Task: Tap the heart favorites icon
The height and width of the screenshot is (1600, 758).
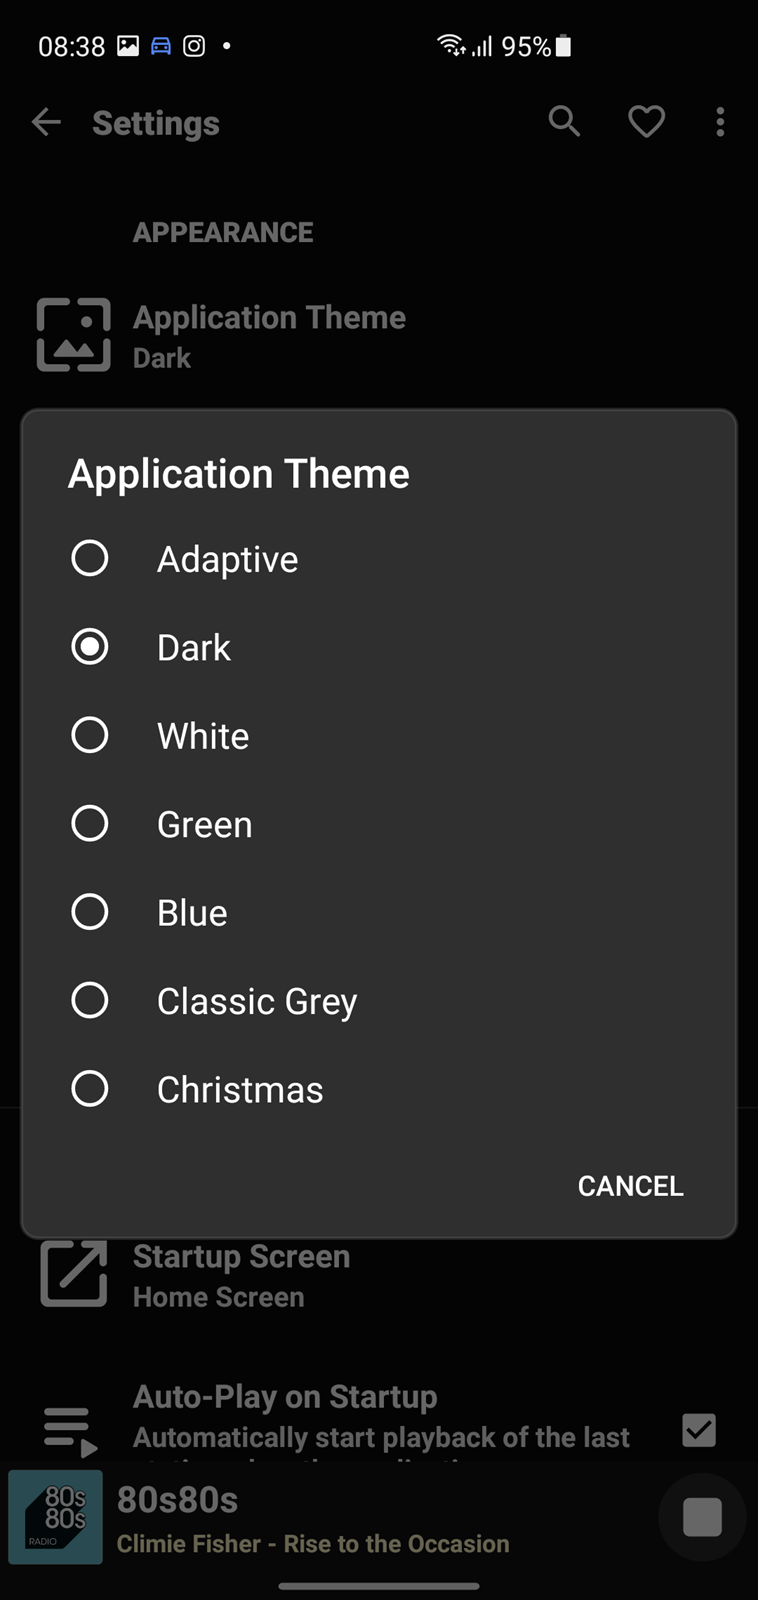Action: click(646, 122)
